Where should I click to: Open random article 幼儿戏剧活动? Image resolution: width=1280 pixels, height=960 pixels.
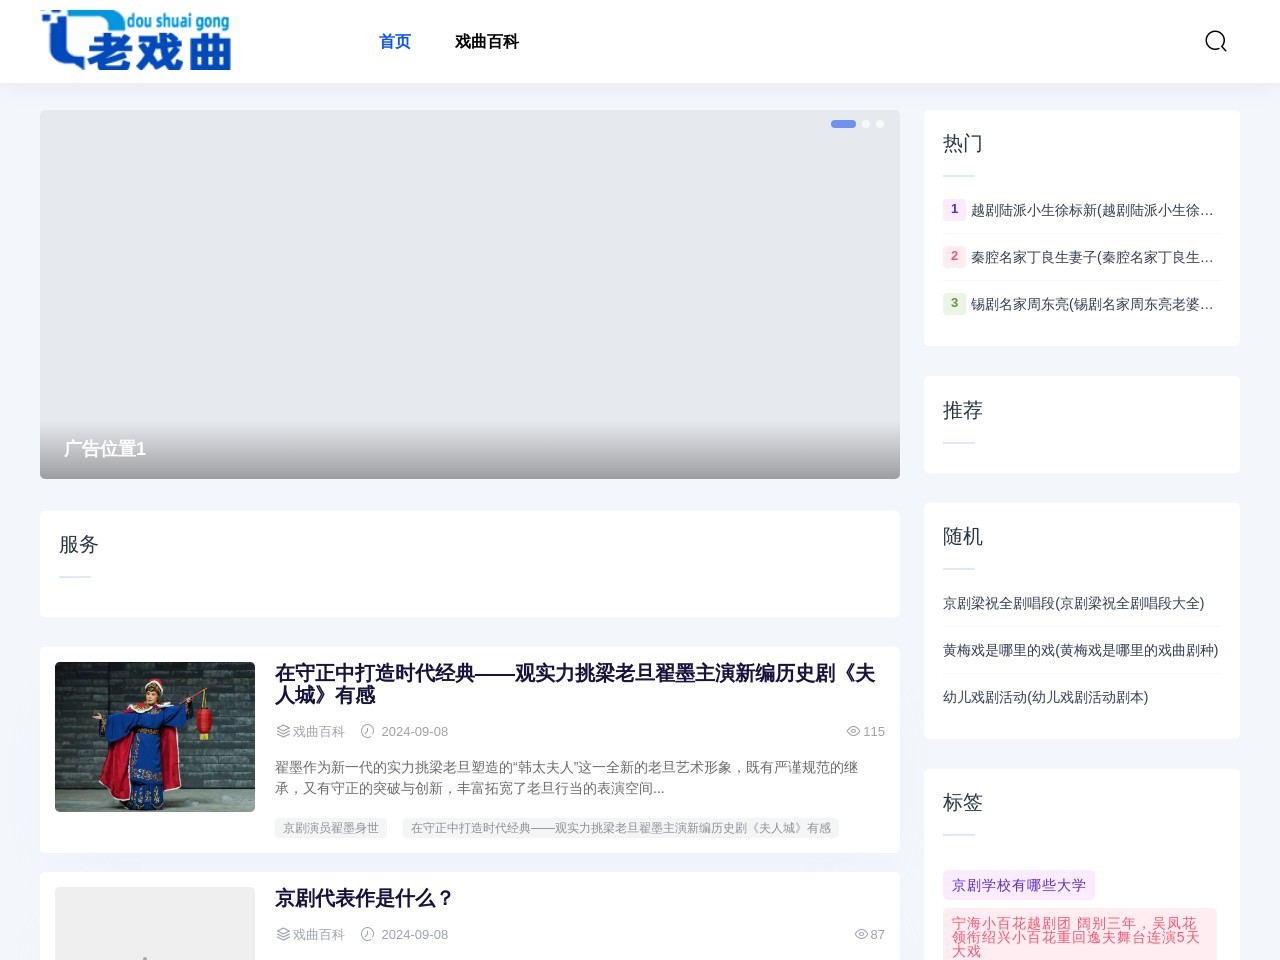point(1045,697)
